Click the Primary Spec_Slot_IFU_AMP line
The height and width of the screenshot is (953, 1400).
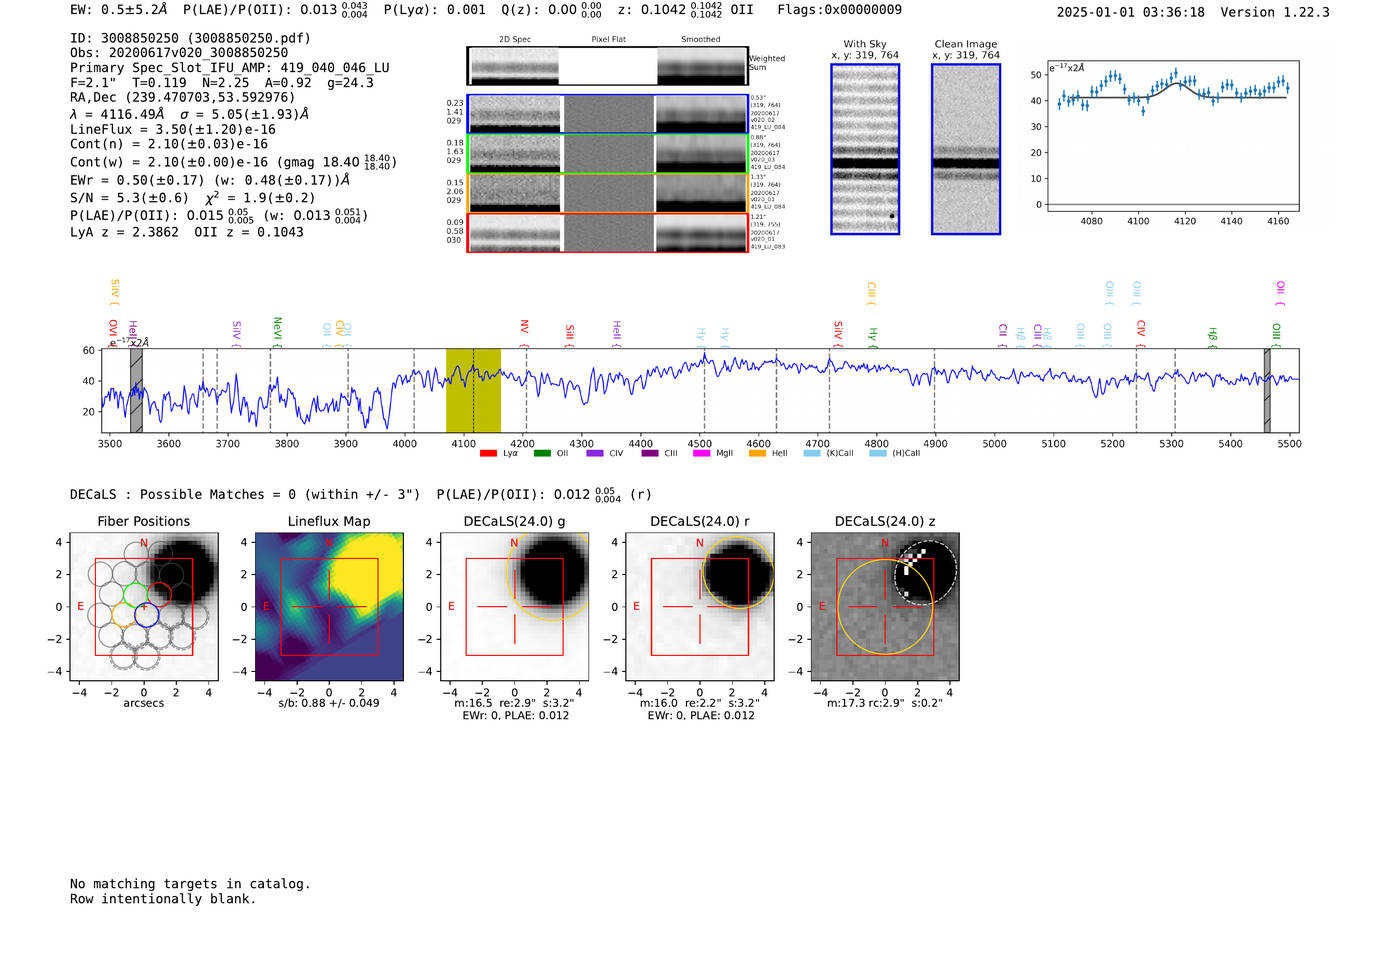(230, 68)
